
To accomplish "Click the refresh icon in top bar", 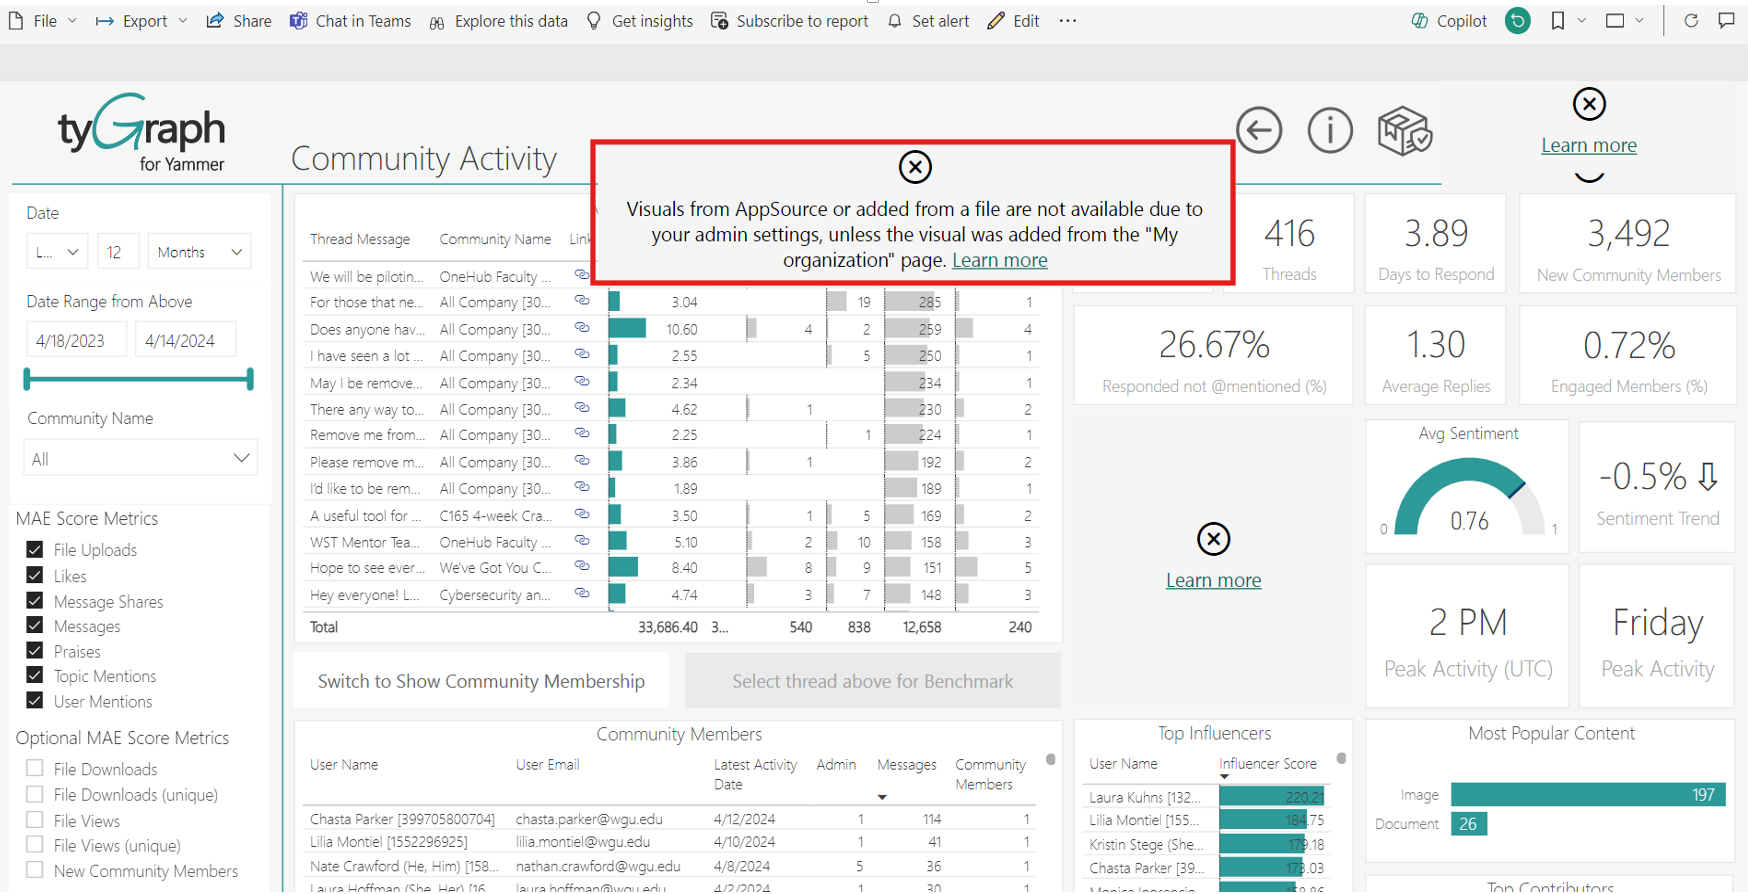I will [x=1691, y=21].
